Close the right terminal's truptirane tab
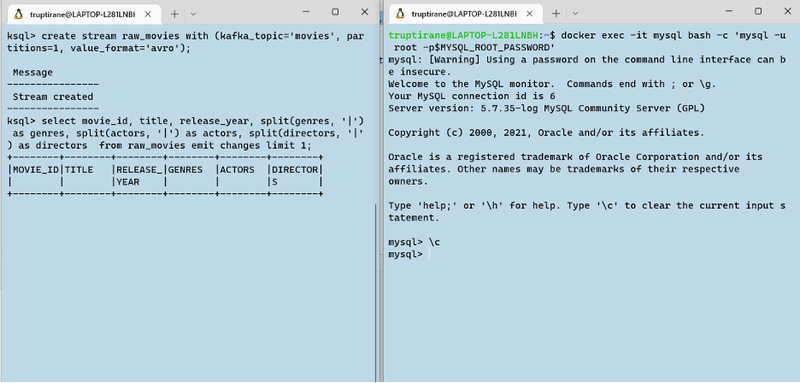The image size is (800, 383). (x=529, y=14)
